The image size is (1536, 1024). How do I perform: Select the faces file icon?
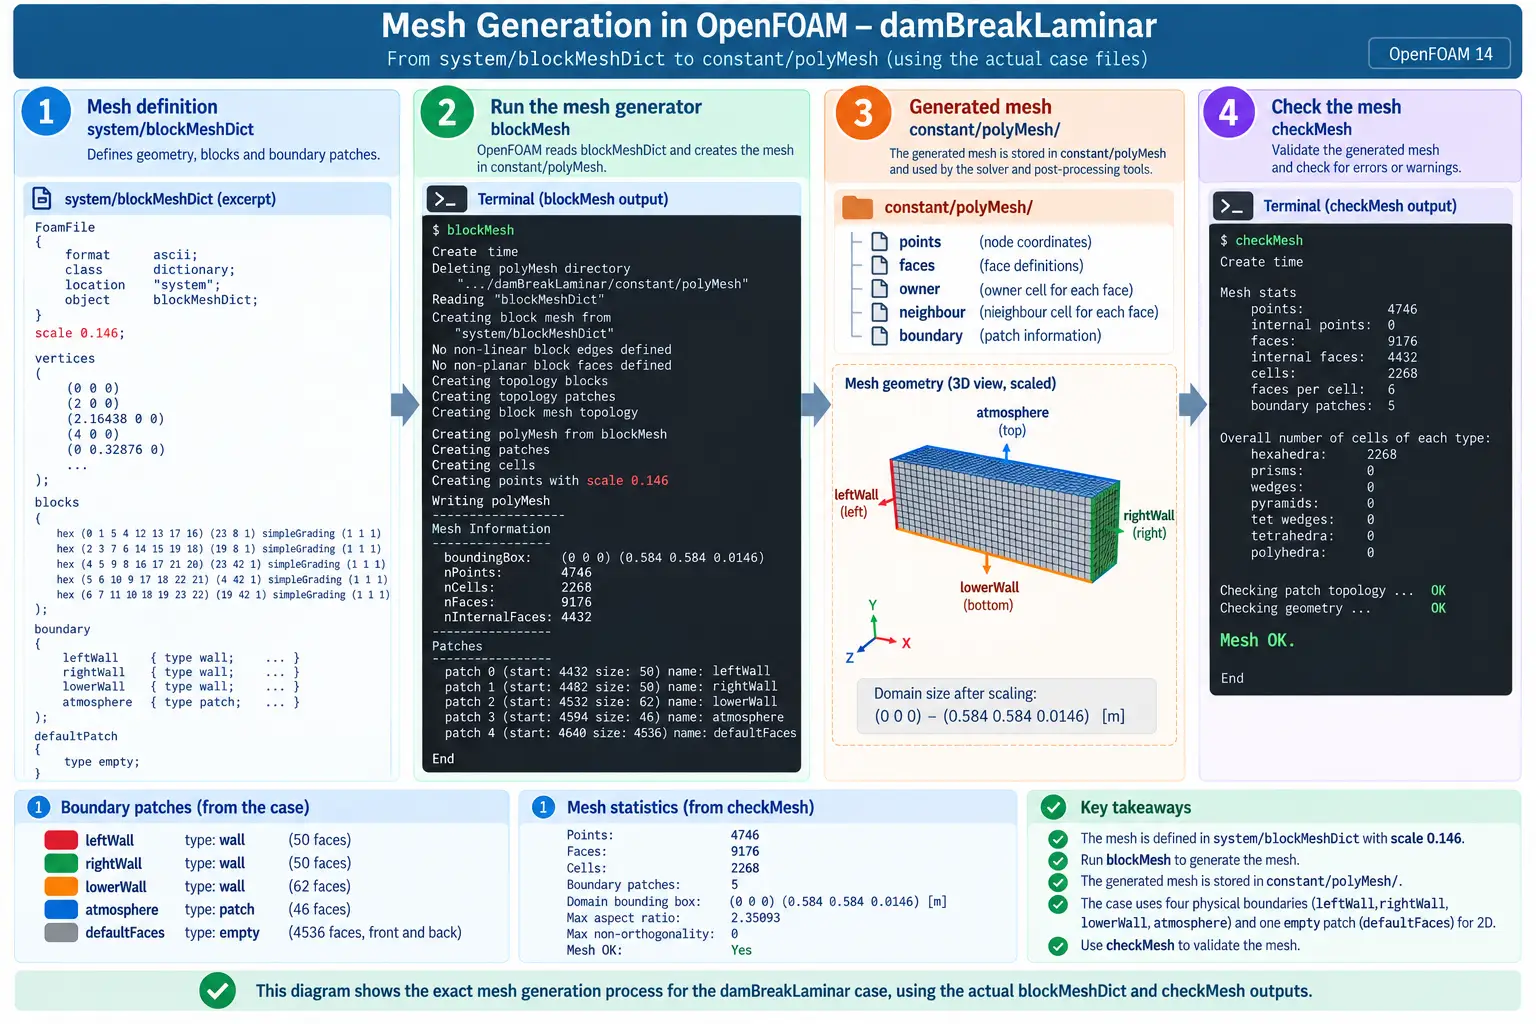[x=879, y=265]
